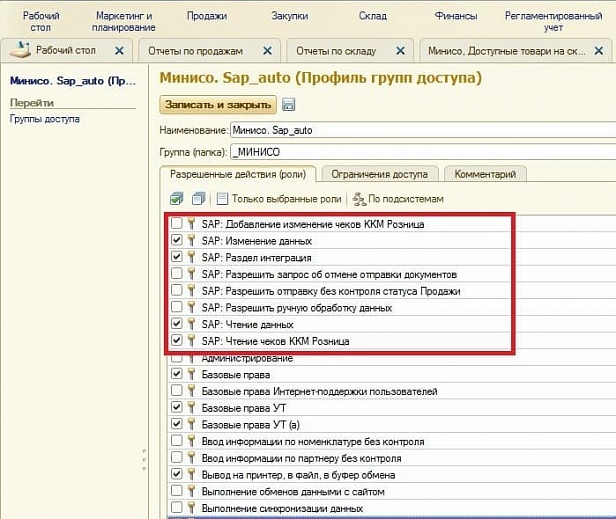Click key icon of SAP: Чтение чеков ККМ Розница
616x519 pixels.
191,341
